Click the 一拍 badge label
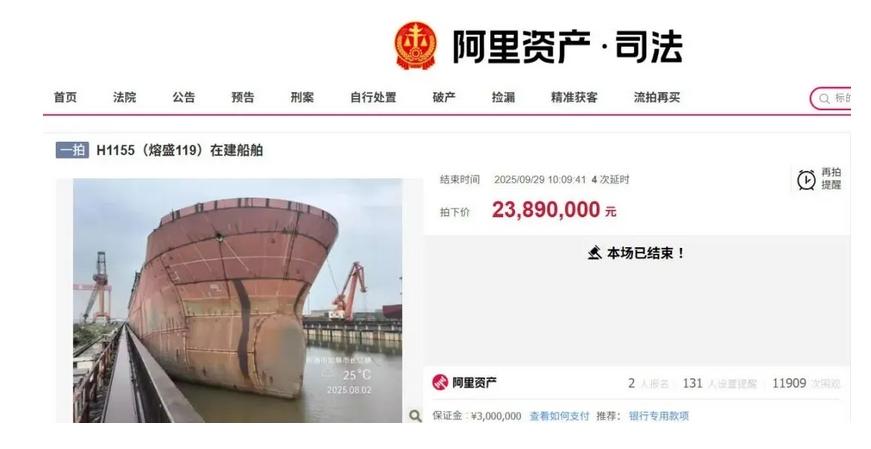 (x=72, y=150)
